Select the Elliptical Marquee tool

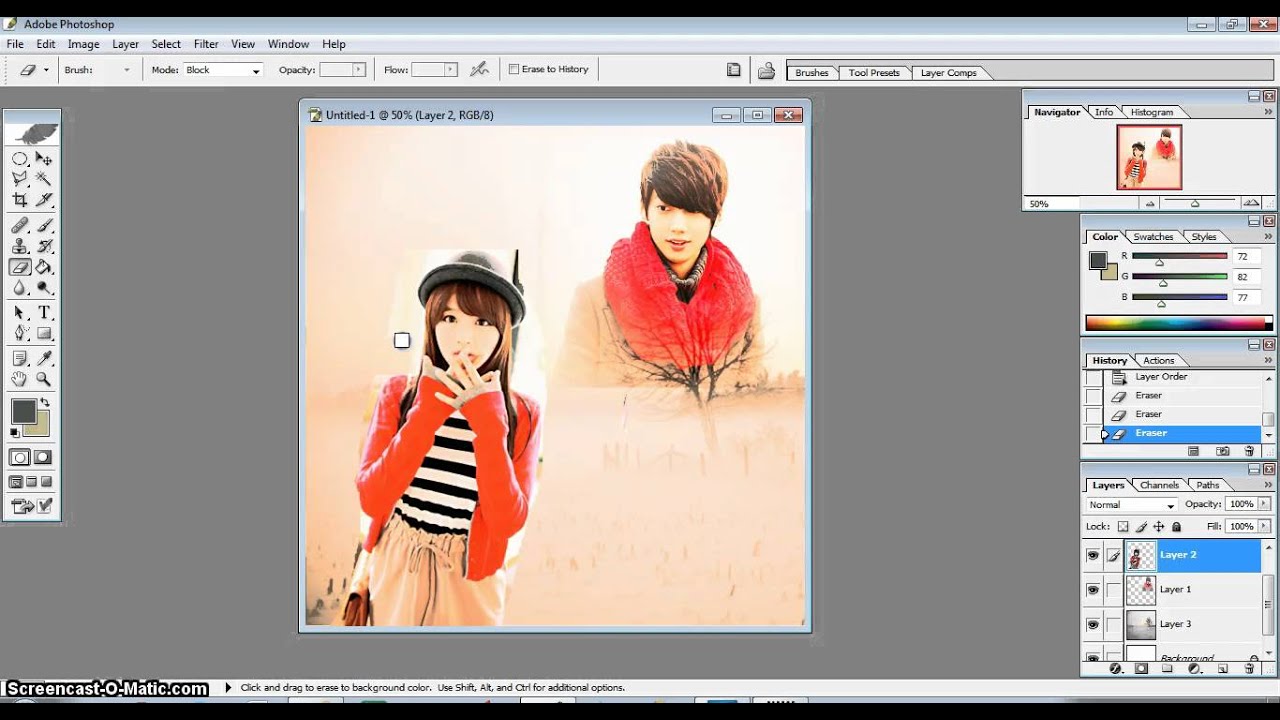click(x=20, y=159)
